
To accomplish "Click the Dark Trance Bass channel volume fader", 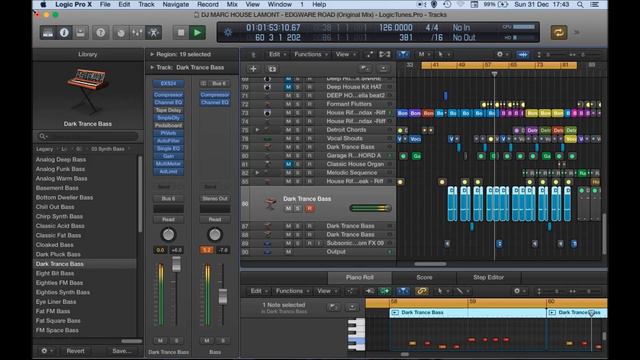I will point(176,264).
